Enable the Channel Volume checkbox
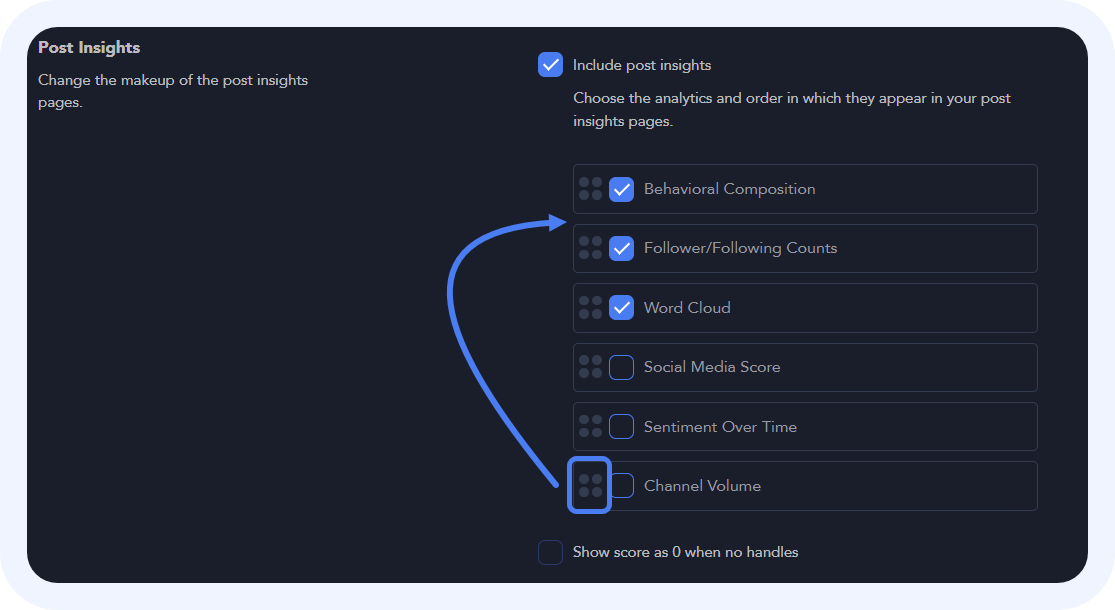Viewport: 1115px width, 610px height. (x=623, y=486)
